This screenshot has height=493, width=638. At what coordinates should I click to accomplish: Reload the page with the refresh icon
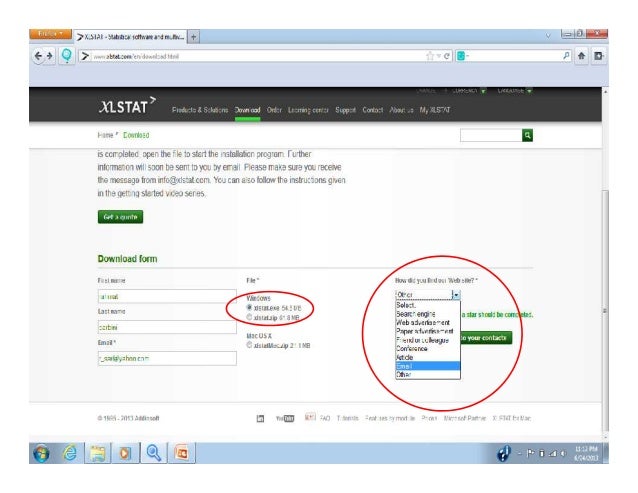(446, 56)
